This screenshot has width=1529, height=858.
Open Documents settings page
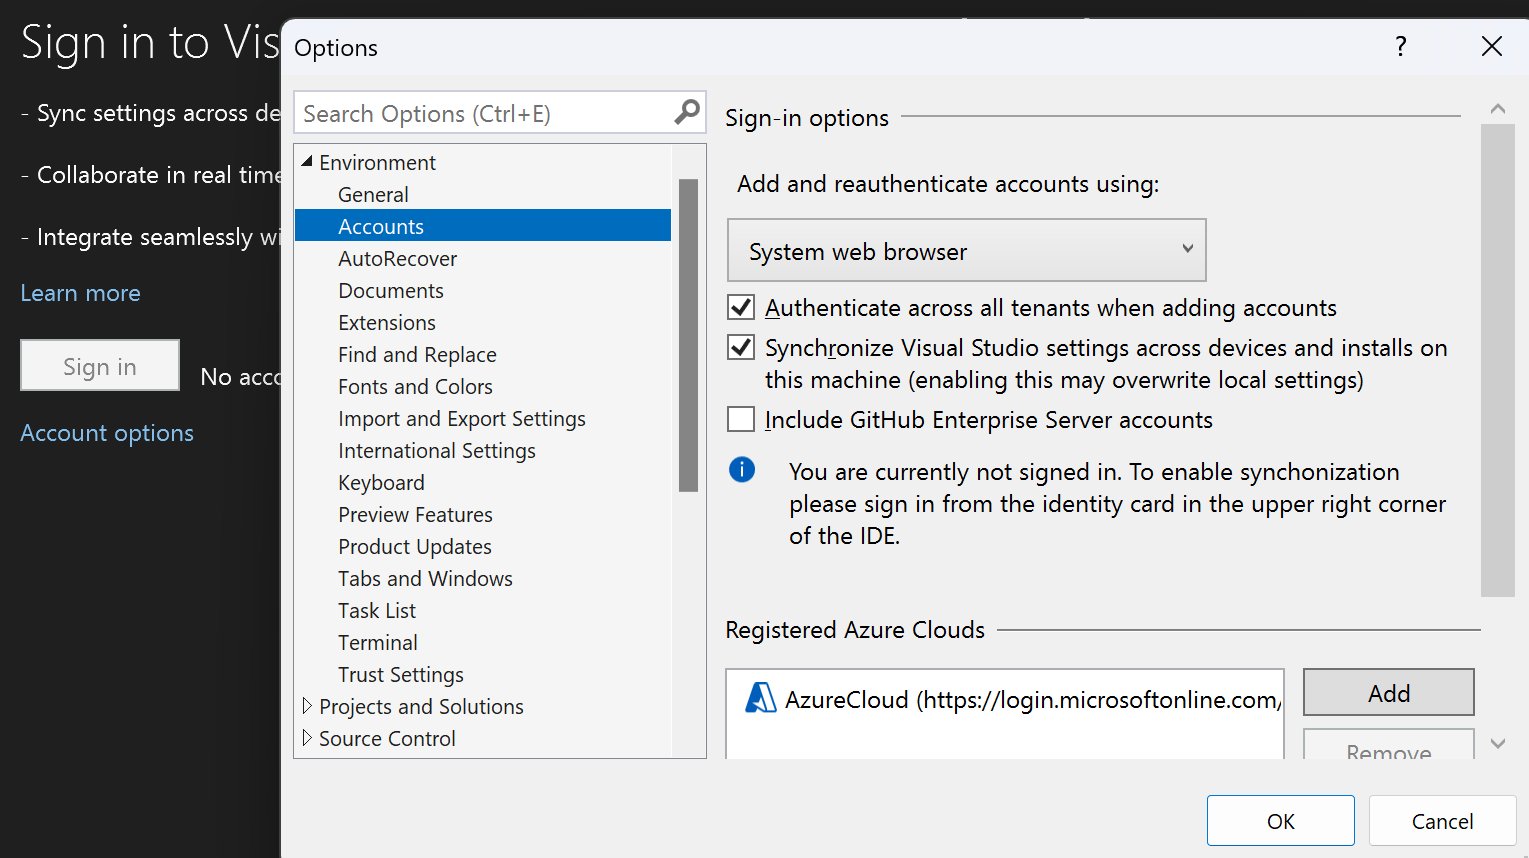390,290
